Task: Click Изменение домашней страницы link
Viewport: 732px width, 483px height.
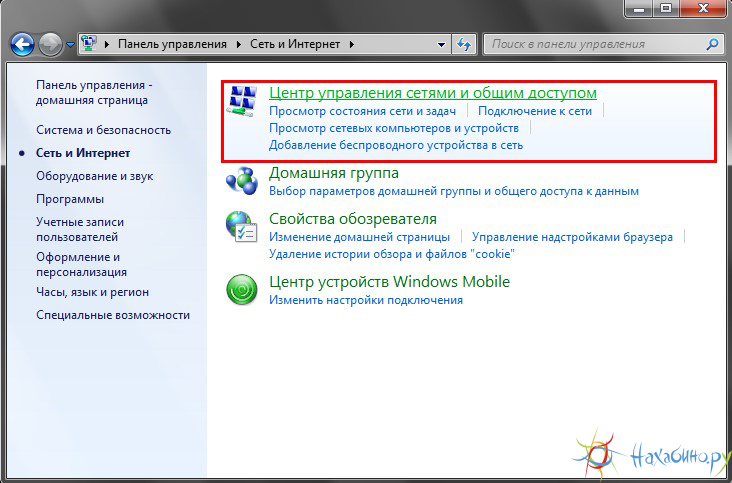Action: click(359, 237)
